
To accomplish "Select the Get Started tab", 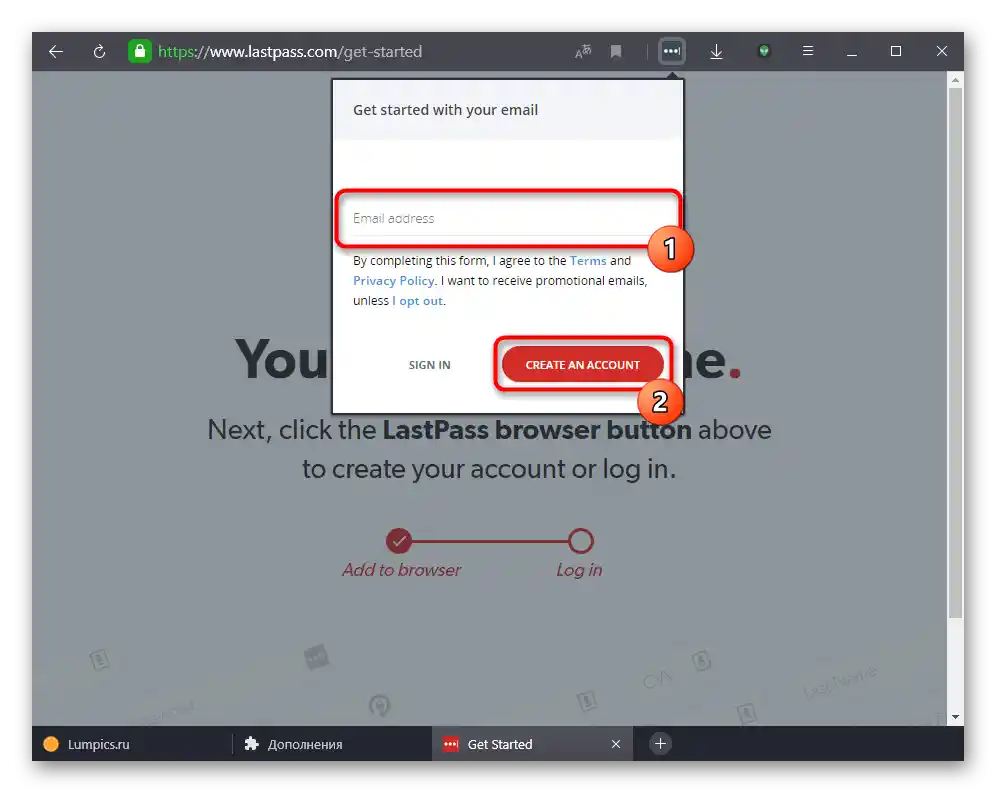I will pyautogui.click(x=532, y=744).
